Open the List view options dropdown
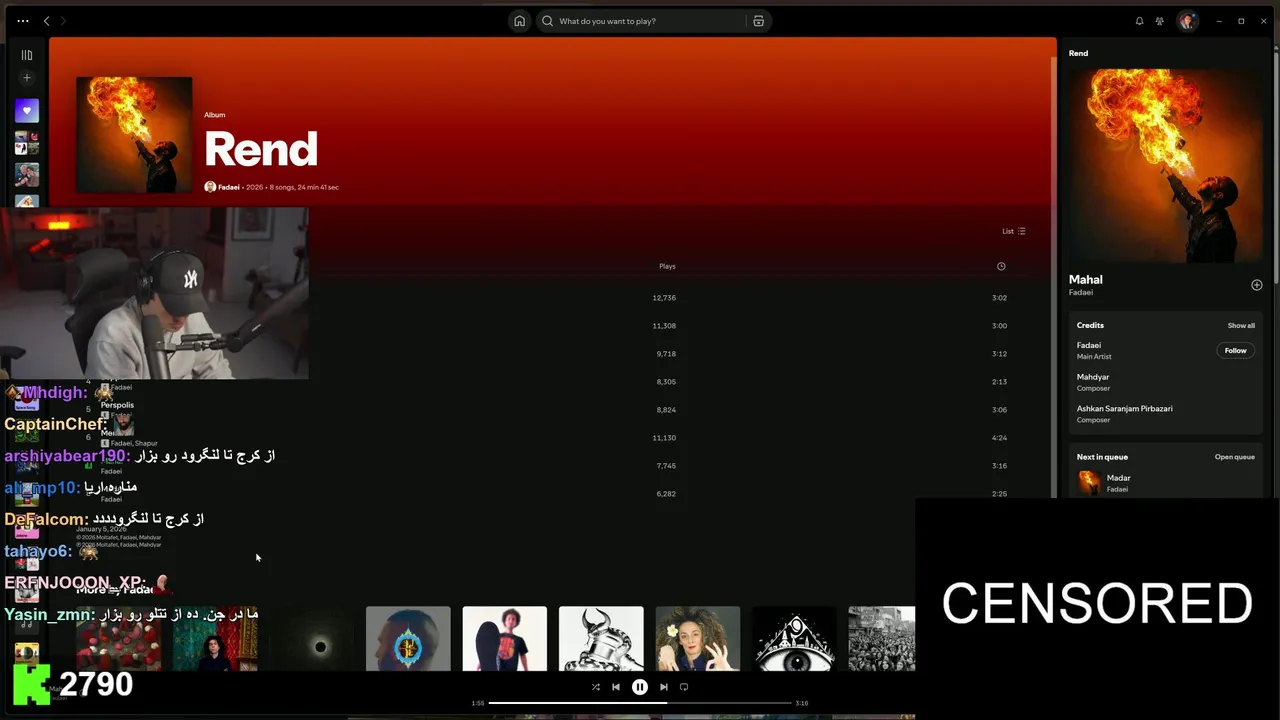This screenshot has width=1280, height=720. click(1014, 231)
